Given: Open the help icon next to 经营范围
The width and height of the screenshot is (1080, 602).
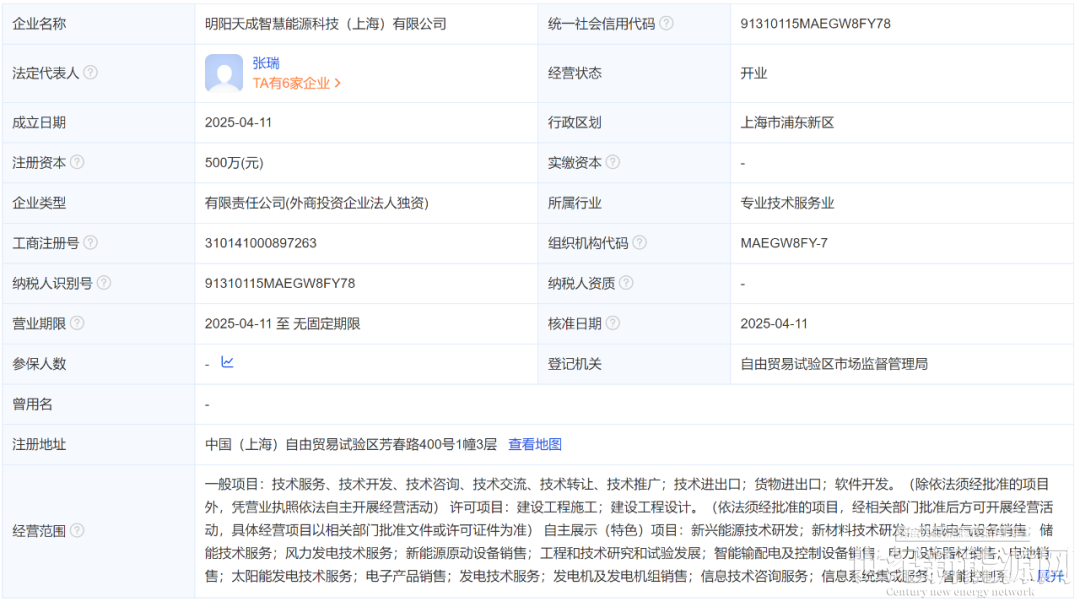Looking at the screenshot, I should 77,530.
